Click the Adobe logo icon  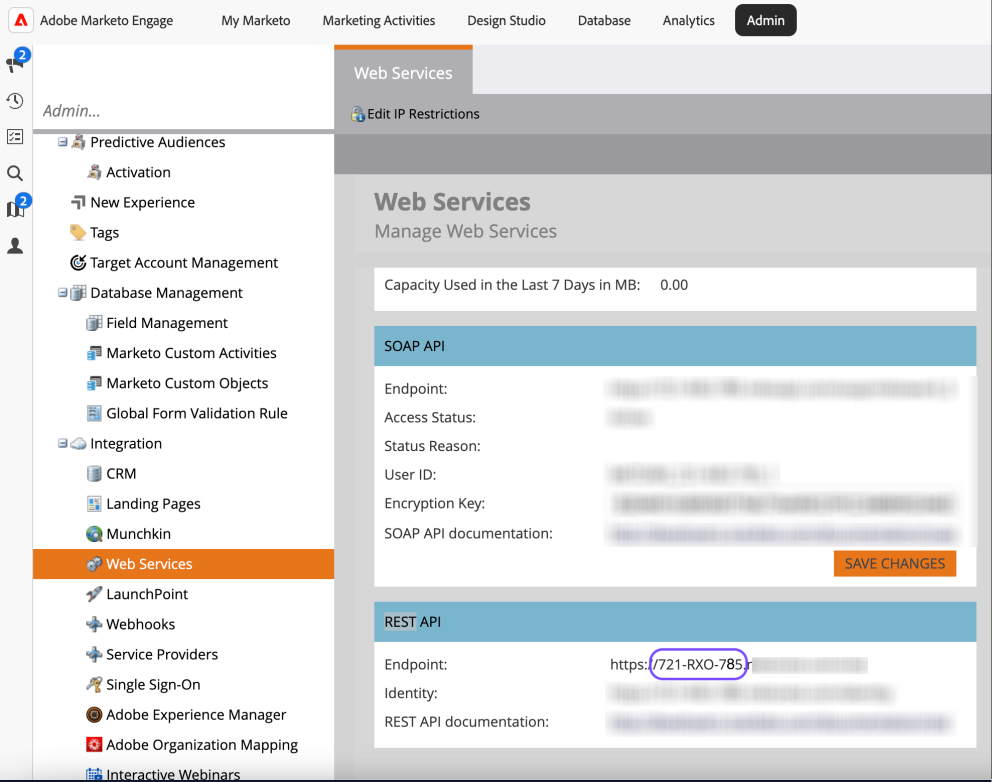[21, 20]
